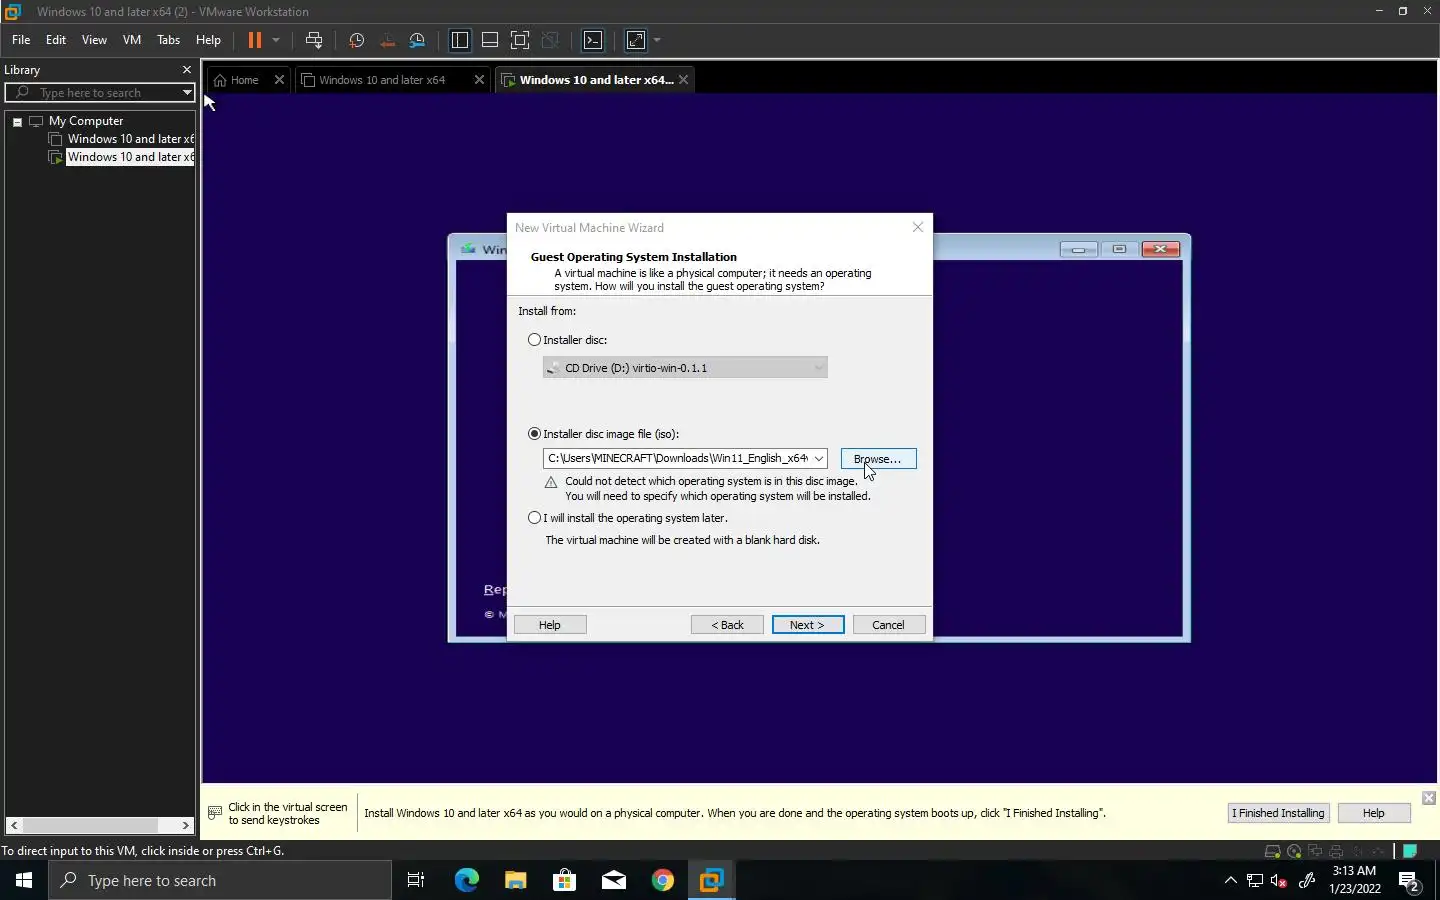This screenshot has width=1440, height=900.
Task: Close the Home tab
Action: click(279, 80)
